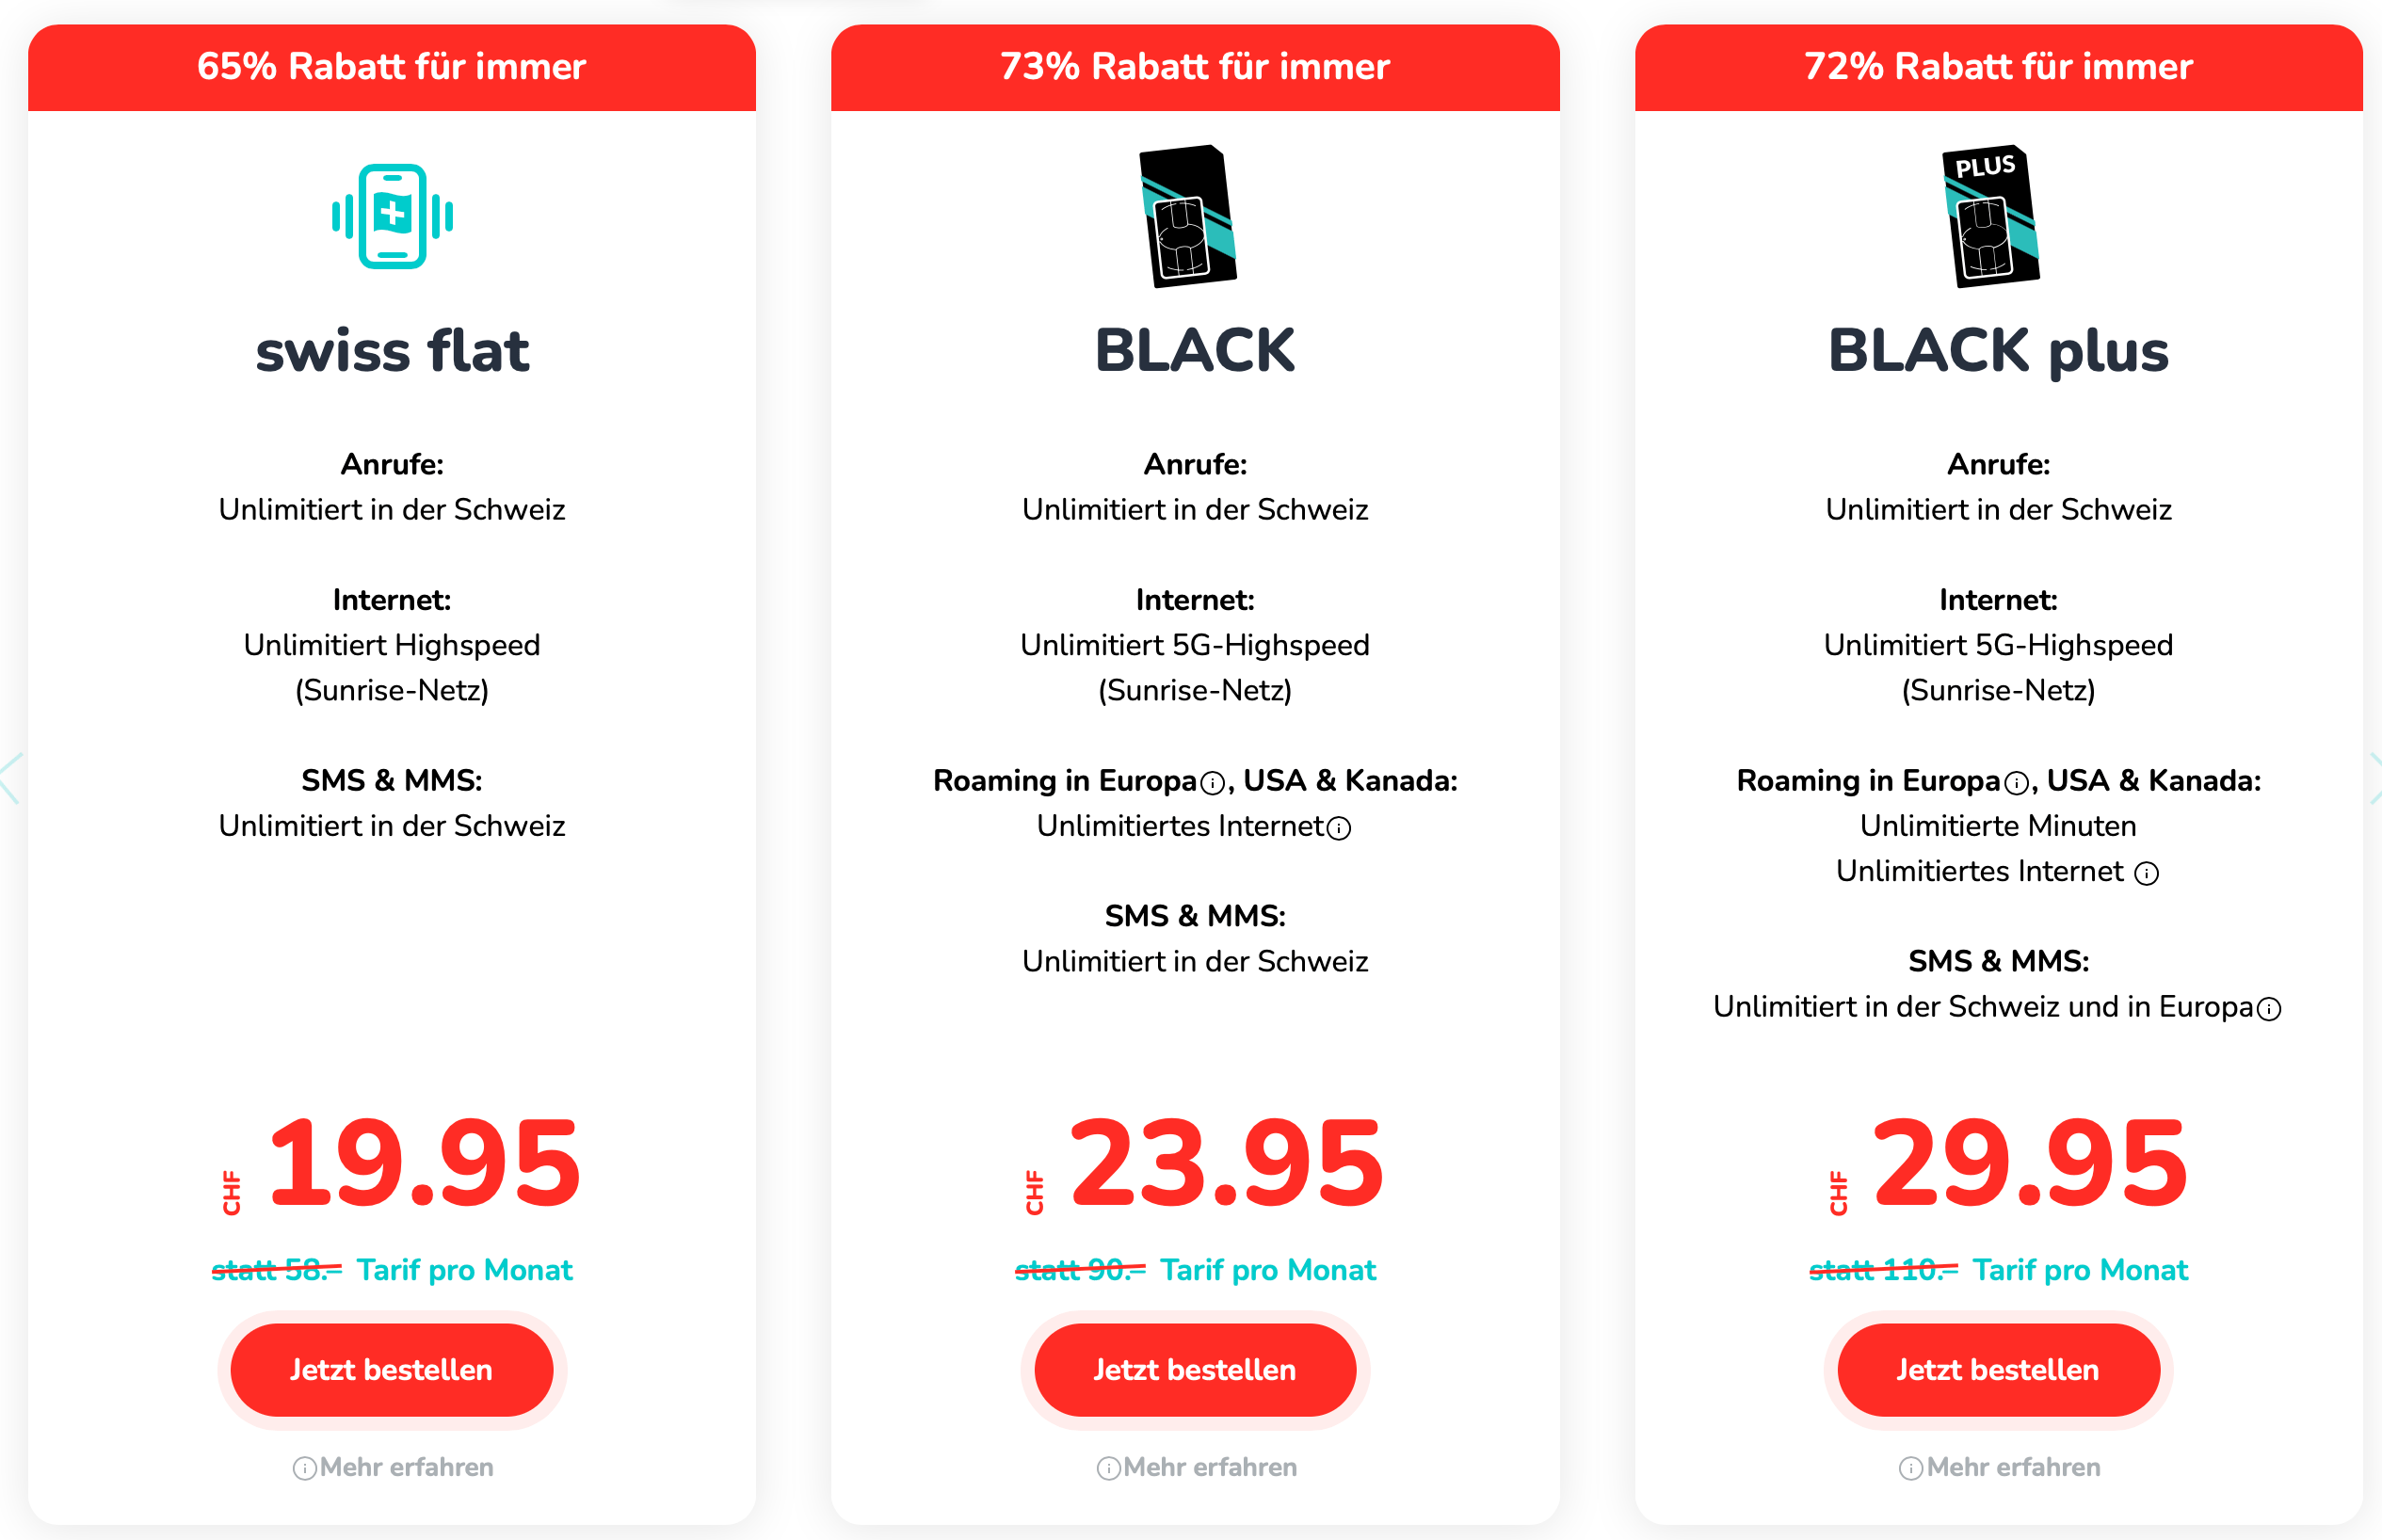Viewport: 2382px width, 1540px height.
Task: Open the info icon beside BLACK plus Roaming in Europa
Action: (x=2016, y=783)
